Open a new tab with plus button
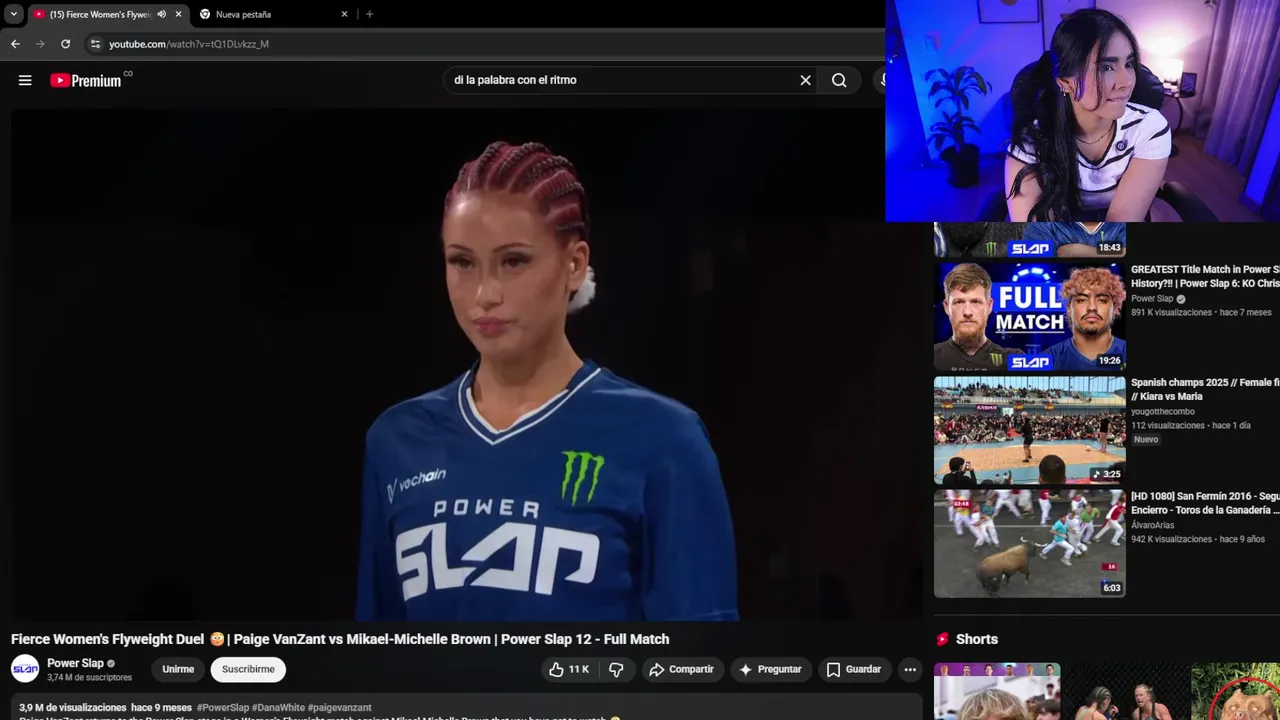Screen dimensions: 1280x720 369,14
